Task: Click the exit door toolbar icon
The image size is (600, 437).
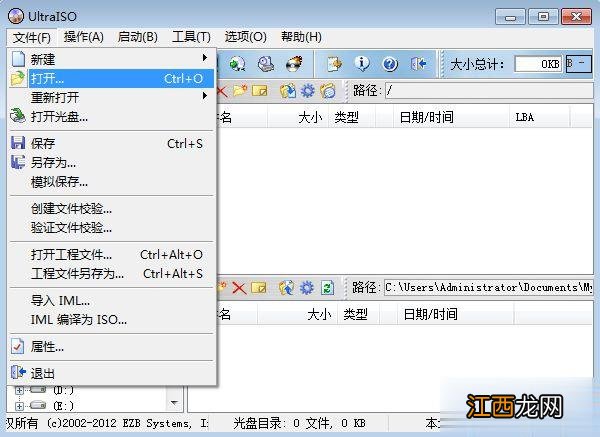Action: coord(419,64)
